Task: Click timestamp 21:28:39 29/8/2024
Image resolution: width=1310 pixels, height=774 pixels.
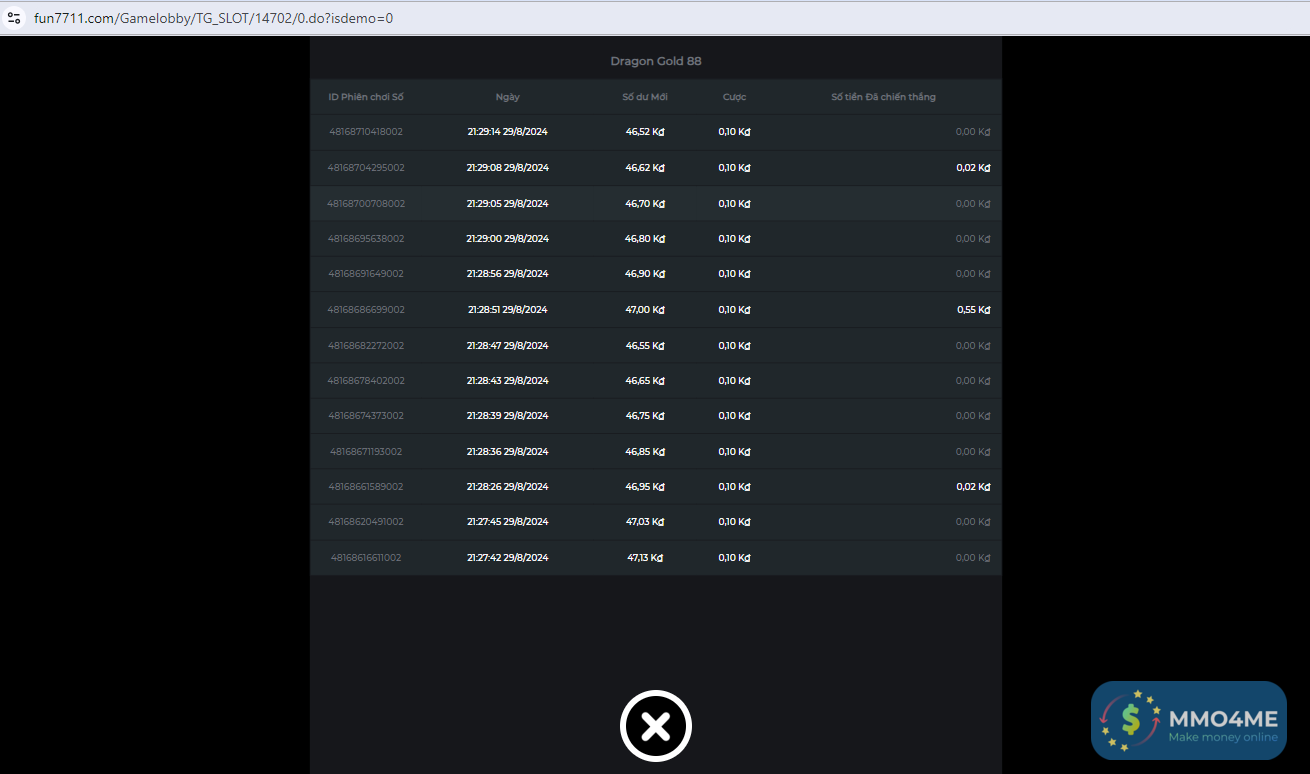Action: pyautogui.click(x=507, y=416)
